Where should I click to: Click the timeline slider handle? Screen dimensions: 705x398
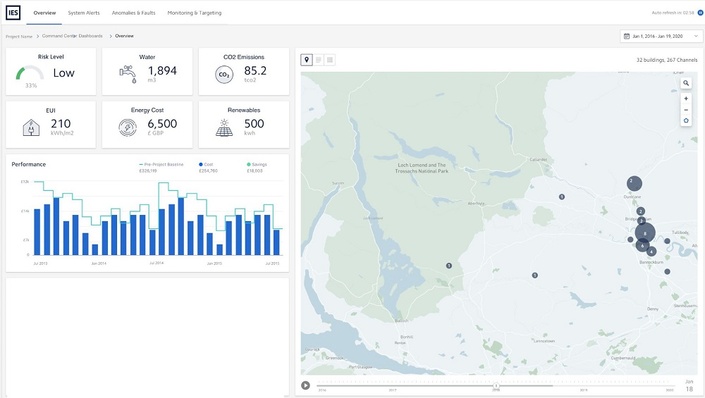click(x=496, y=385)
